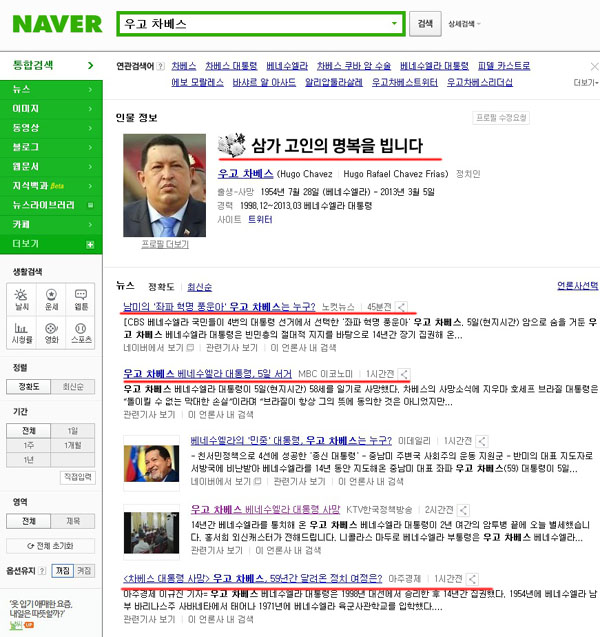The height and width of the screenshot is (637, 600).
Task: Share the 노컷뉴스 article via share icon
Action: 401,307
